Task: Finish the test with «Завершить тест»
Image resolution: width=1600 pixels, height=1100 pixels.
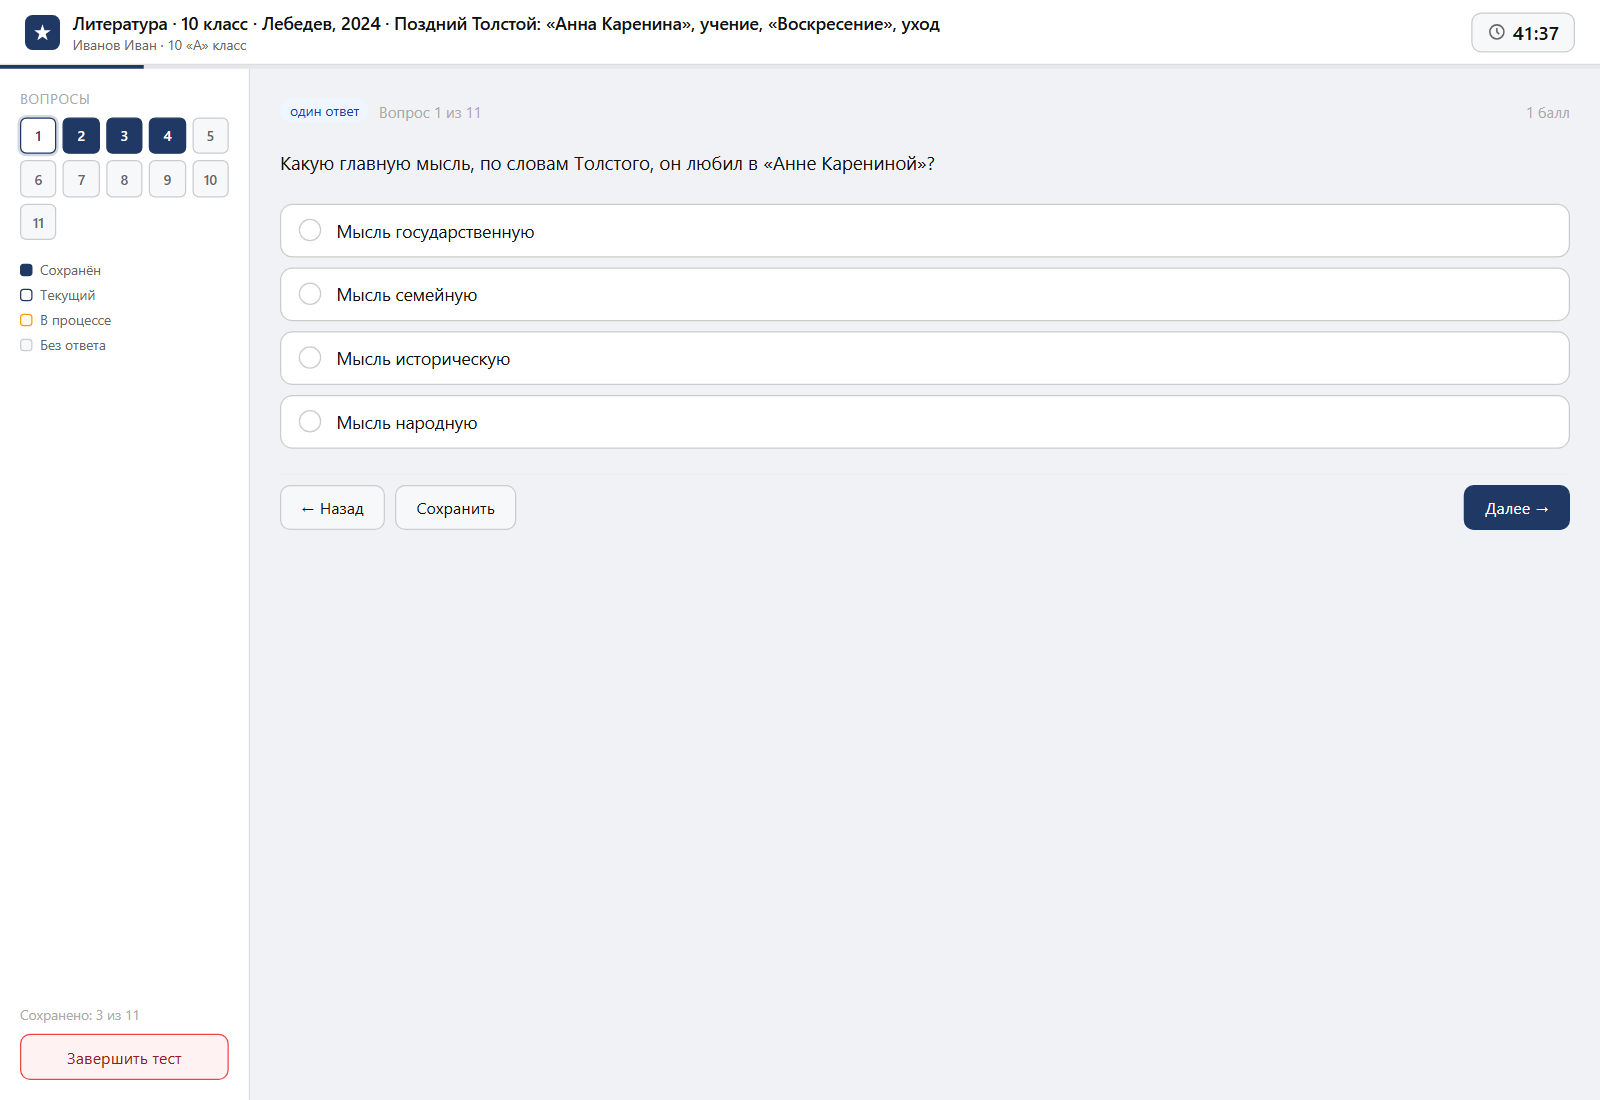Action: pos(124,1057)
